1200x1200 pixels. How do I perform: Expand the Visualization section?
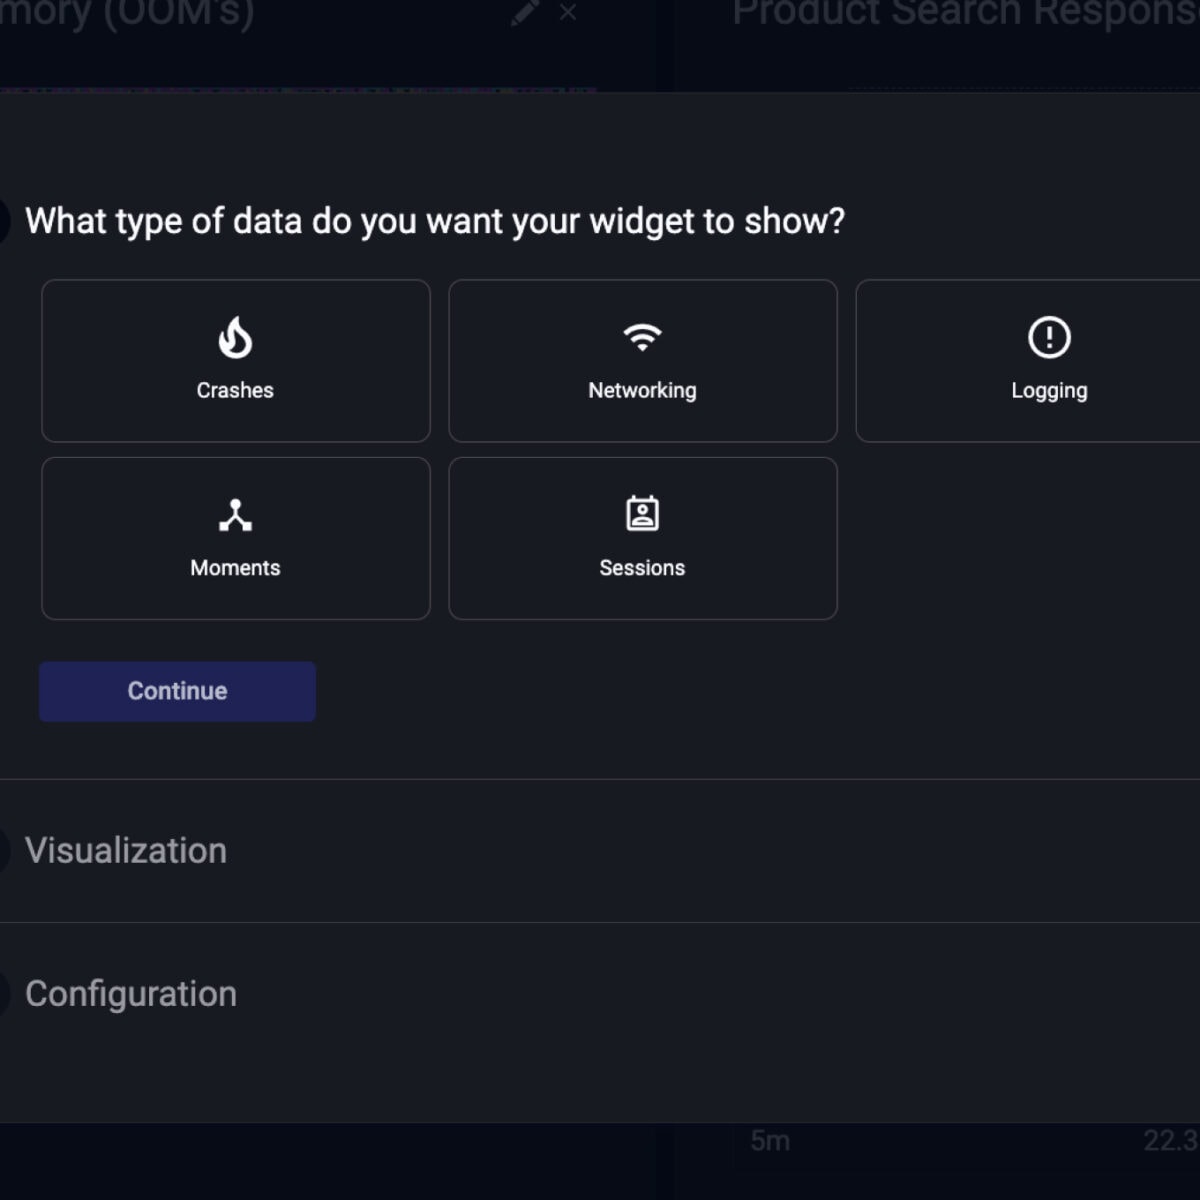pos(127,851)
